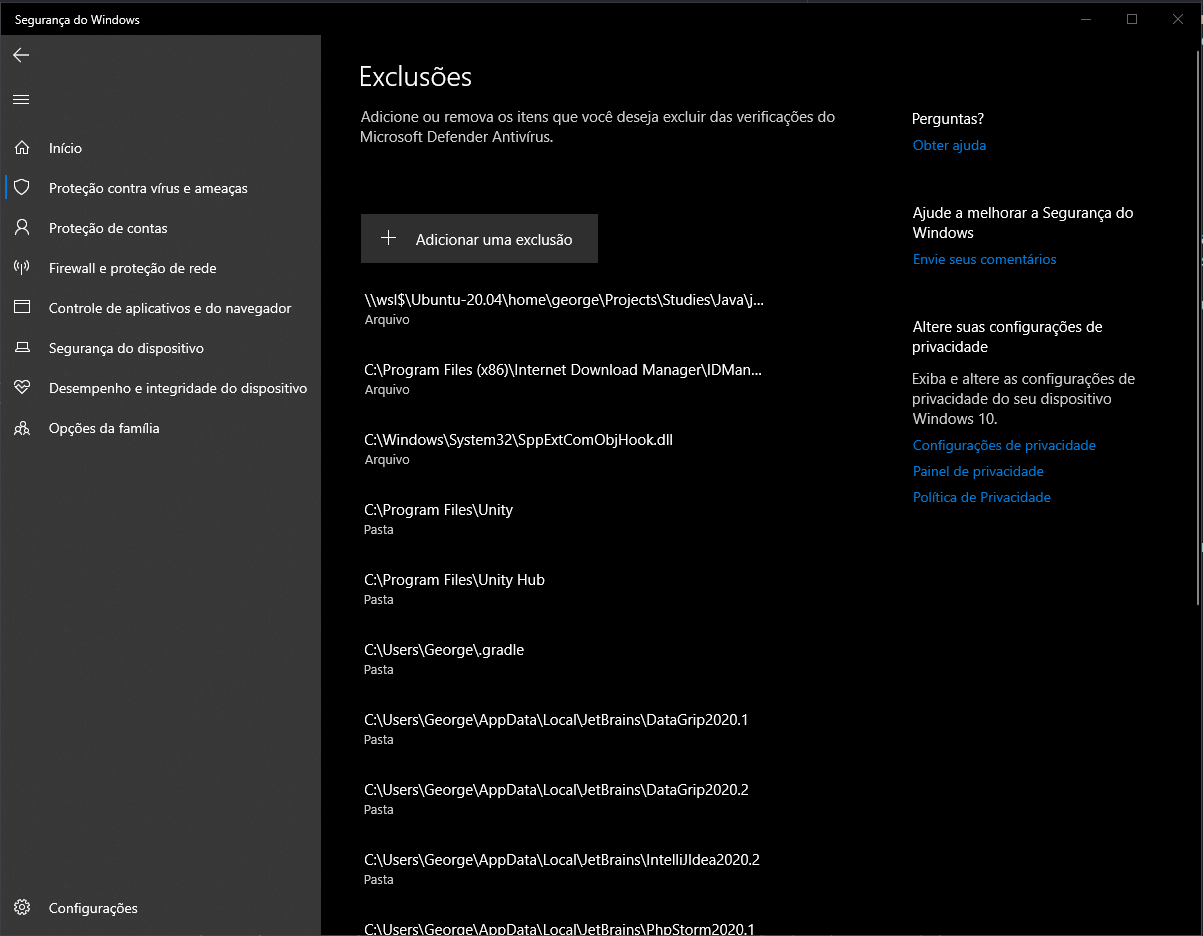1203x936 pixels.
Task: Open Opções da família icon
Action: point(22,428)
